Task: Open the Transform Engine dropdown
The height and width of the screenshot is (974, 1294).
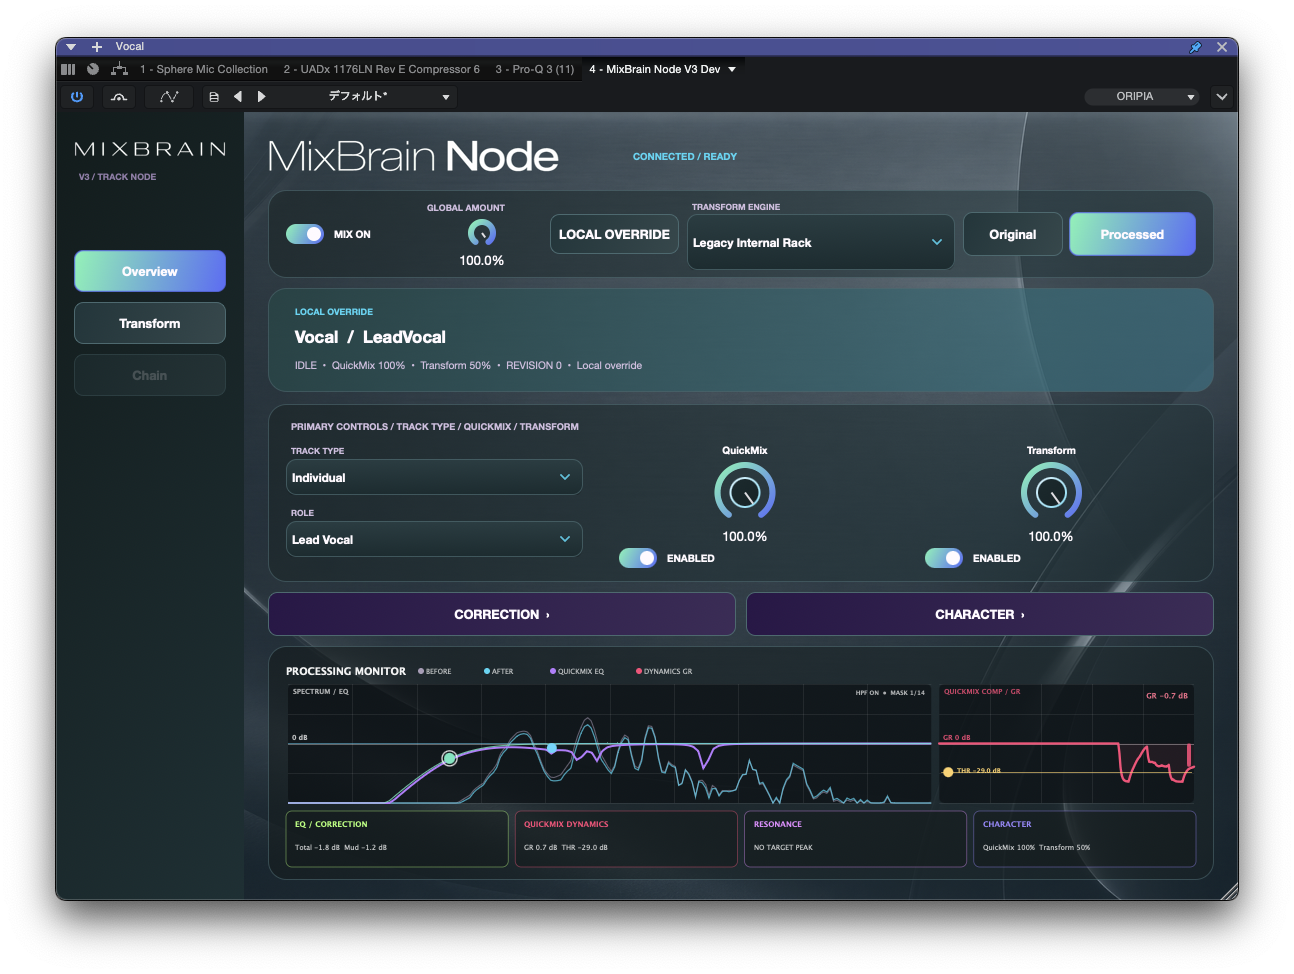Action: pos(820,242)
